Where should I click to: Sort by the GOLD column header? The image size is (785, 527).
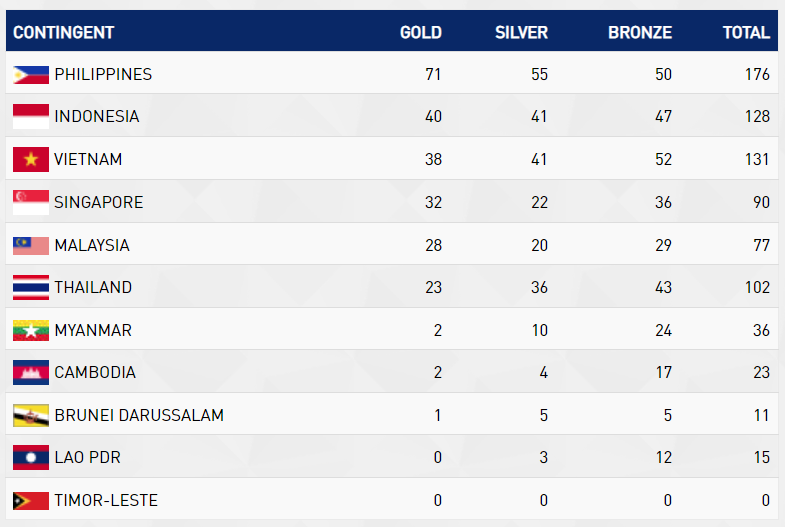tap(421, 33)
